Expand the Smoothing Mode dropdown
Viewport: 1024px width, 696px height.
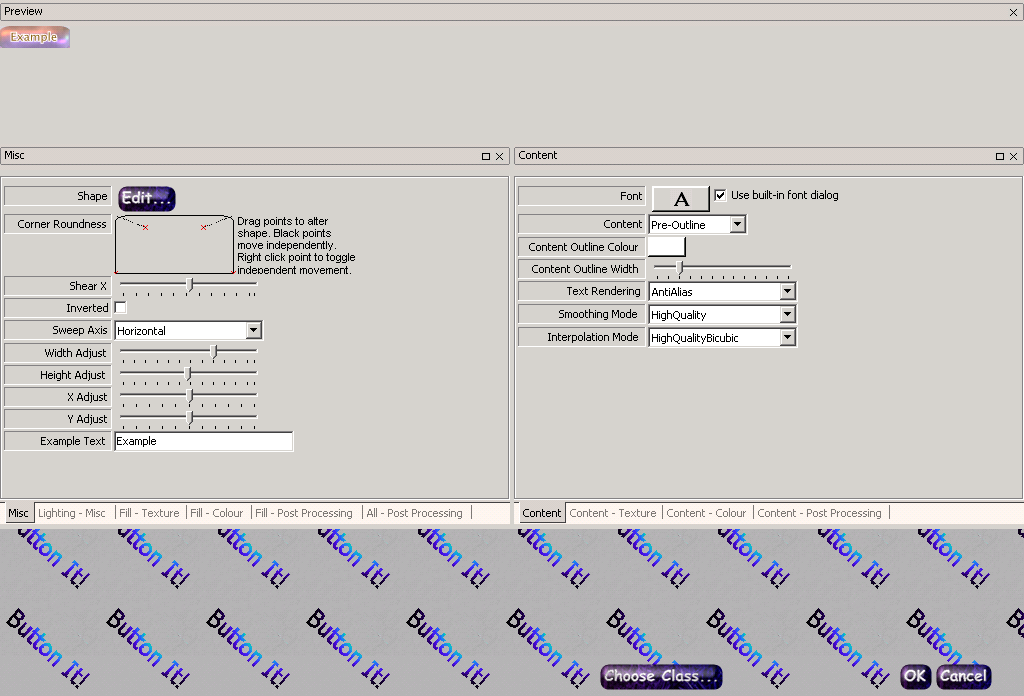click(x=787, y=315)
